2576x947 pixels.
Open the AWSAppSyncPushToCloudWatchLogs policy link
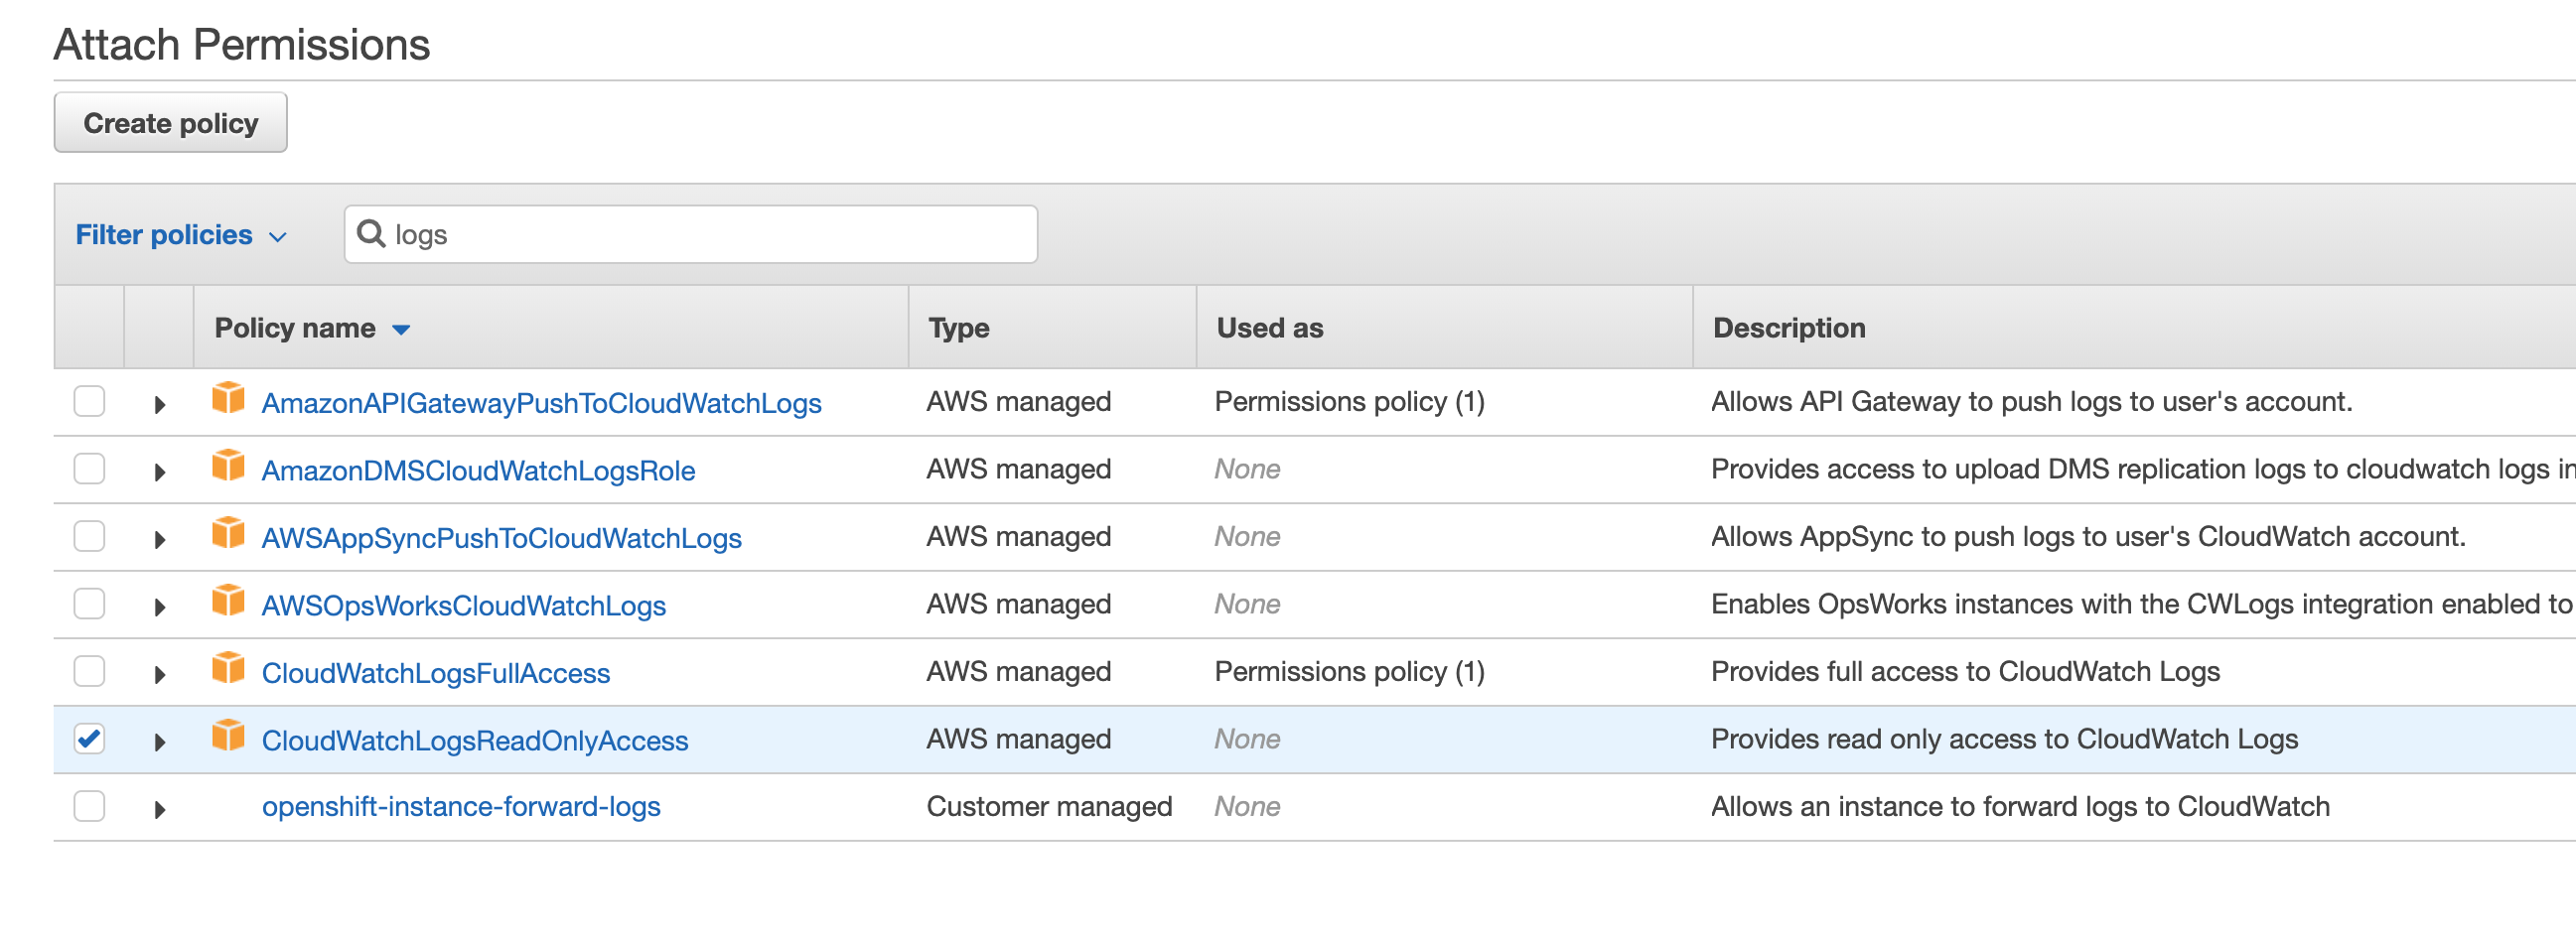click(x=501, y=538)
